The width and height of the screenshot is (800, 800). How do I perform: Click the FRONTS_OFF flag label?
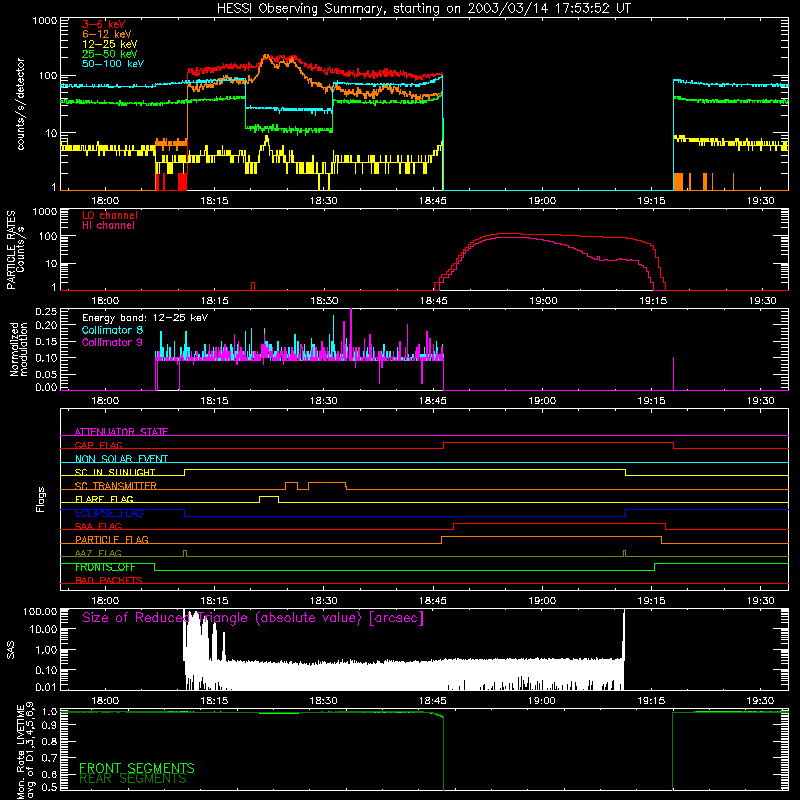tap(105, 567)
